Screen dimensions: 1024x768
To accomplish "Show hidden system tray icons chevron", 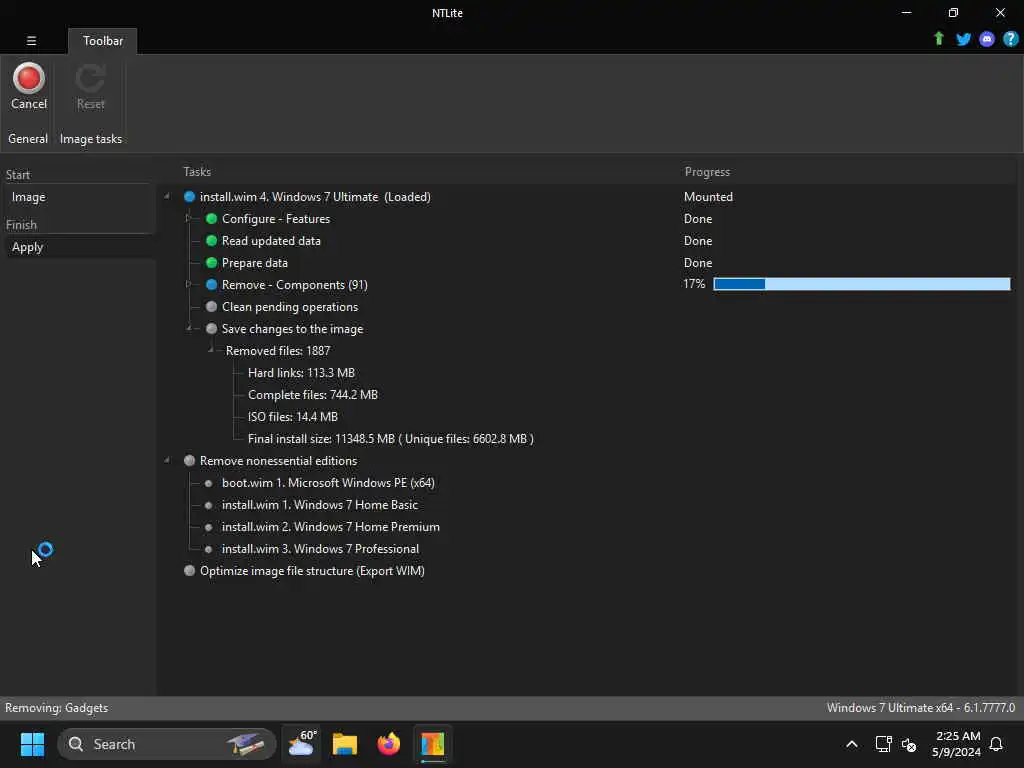I will point(852,744).
